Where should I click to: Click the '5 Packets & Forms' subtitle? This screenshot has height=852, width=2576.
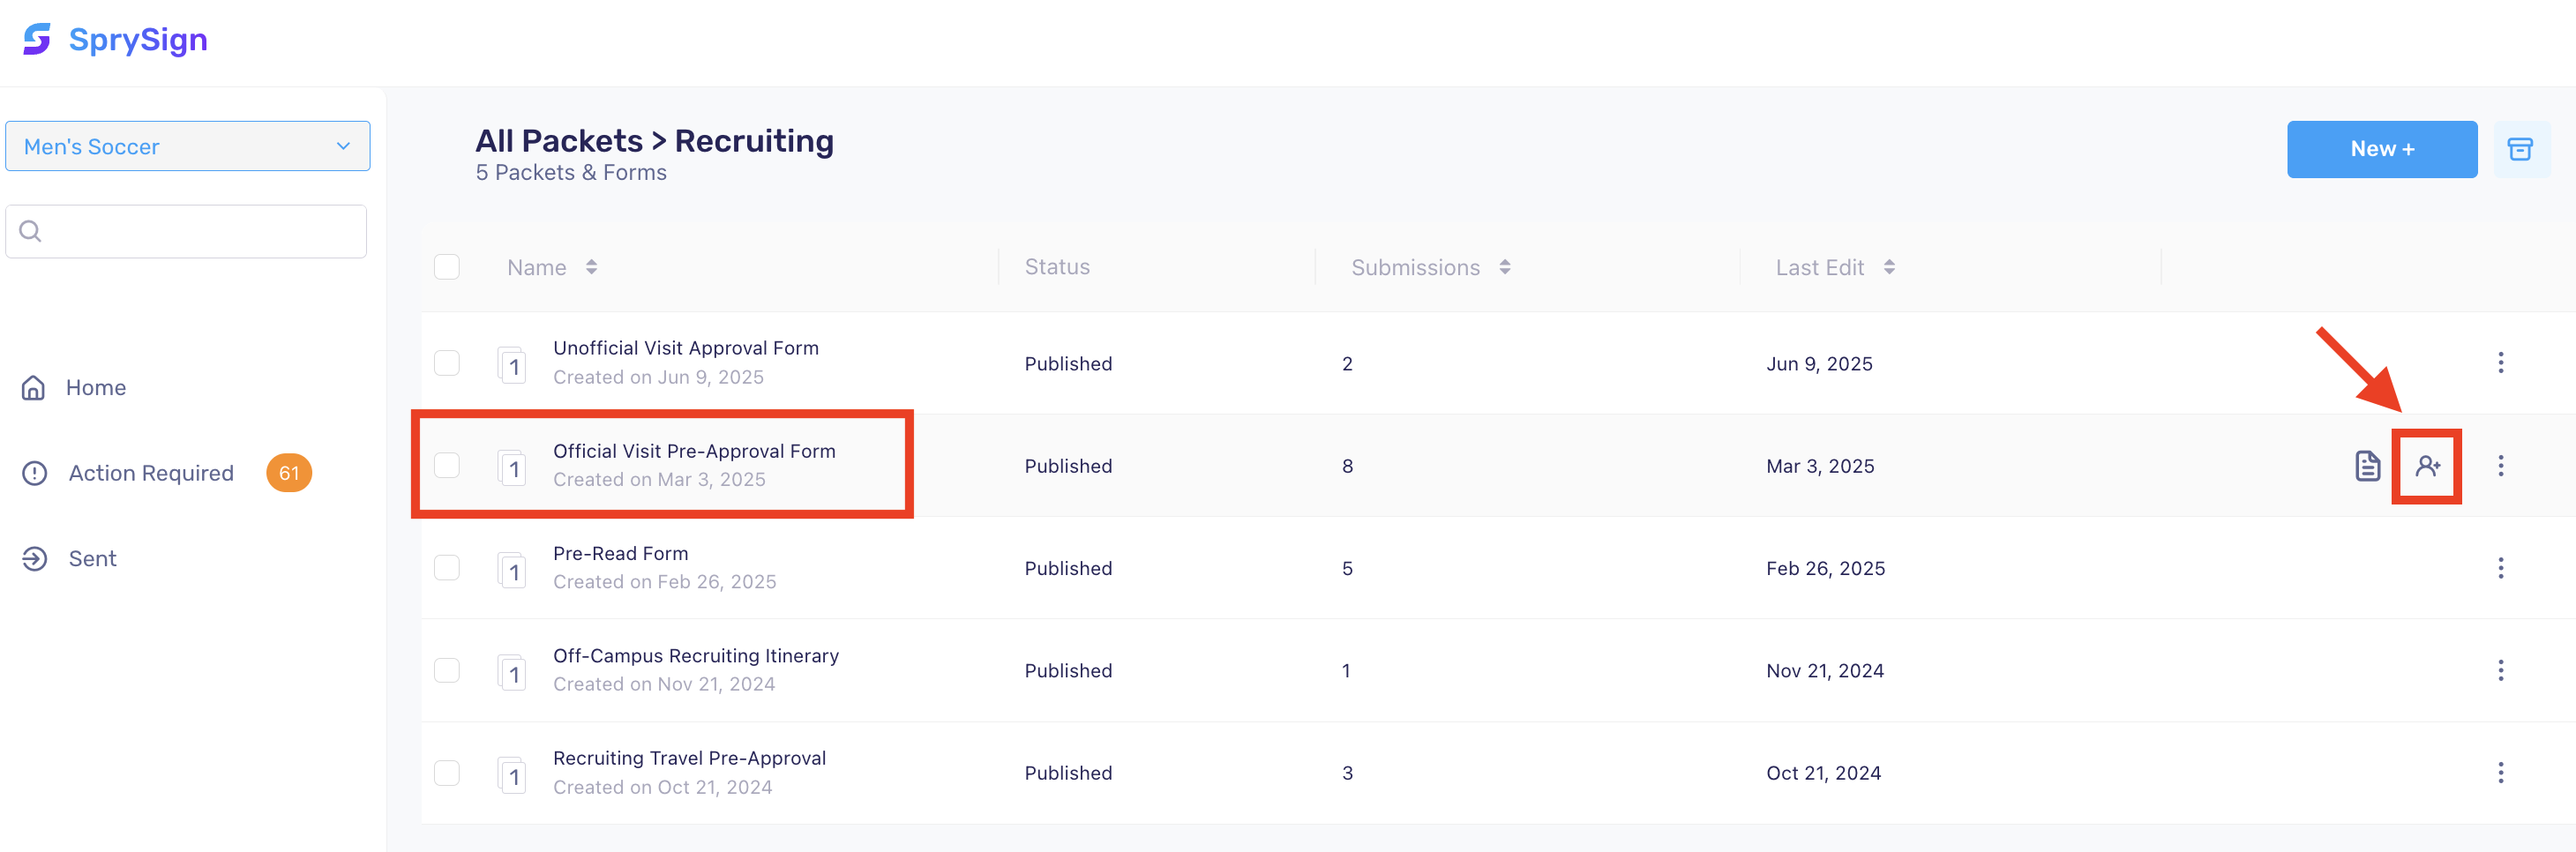tap(571, 173)
